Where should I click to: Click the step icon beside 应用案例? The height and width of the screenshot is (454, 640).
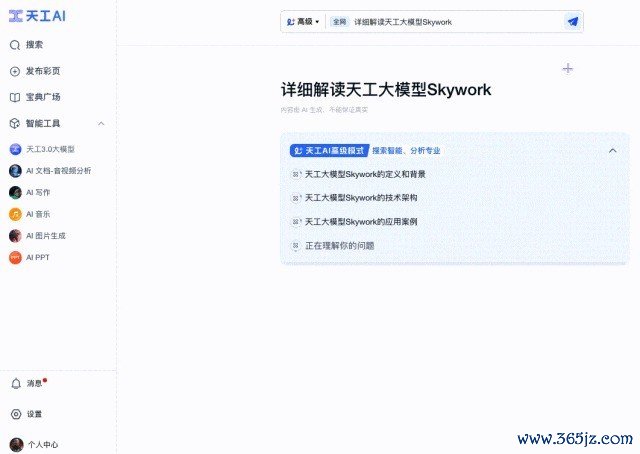point(296,222)
